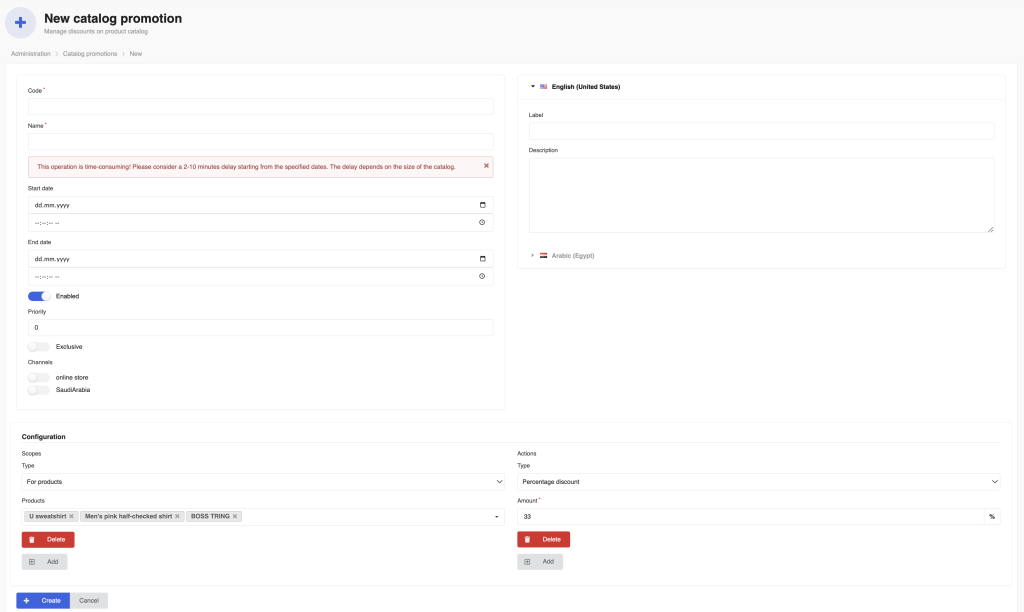1024x612 pixels.
Task: Open the Actions Type dropdown
Action: (x=758, y=481)
